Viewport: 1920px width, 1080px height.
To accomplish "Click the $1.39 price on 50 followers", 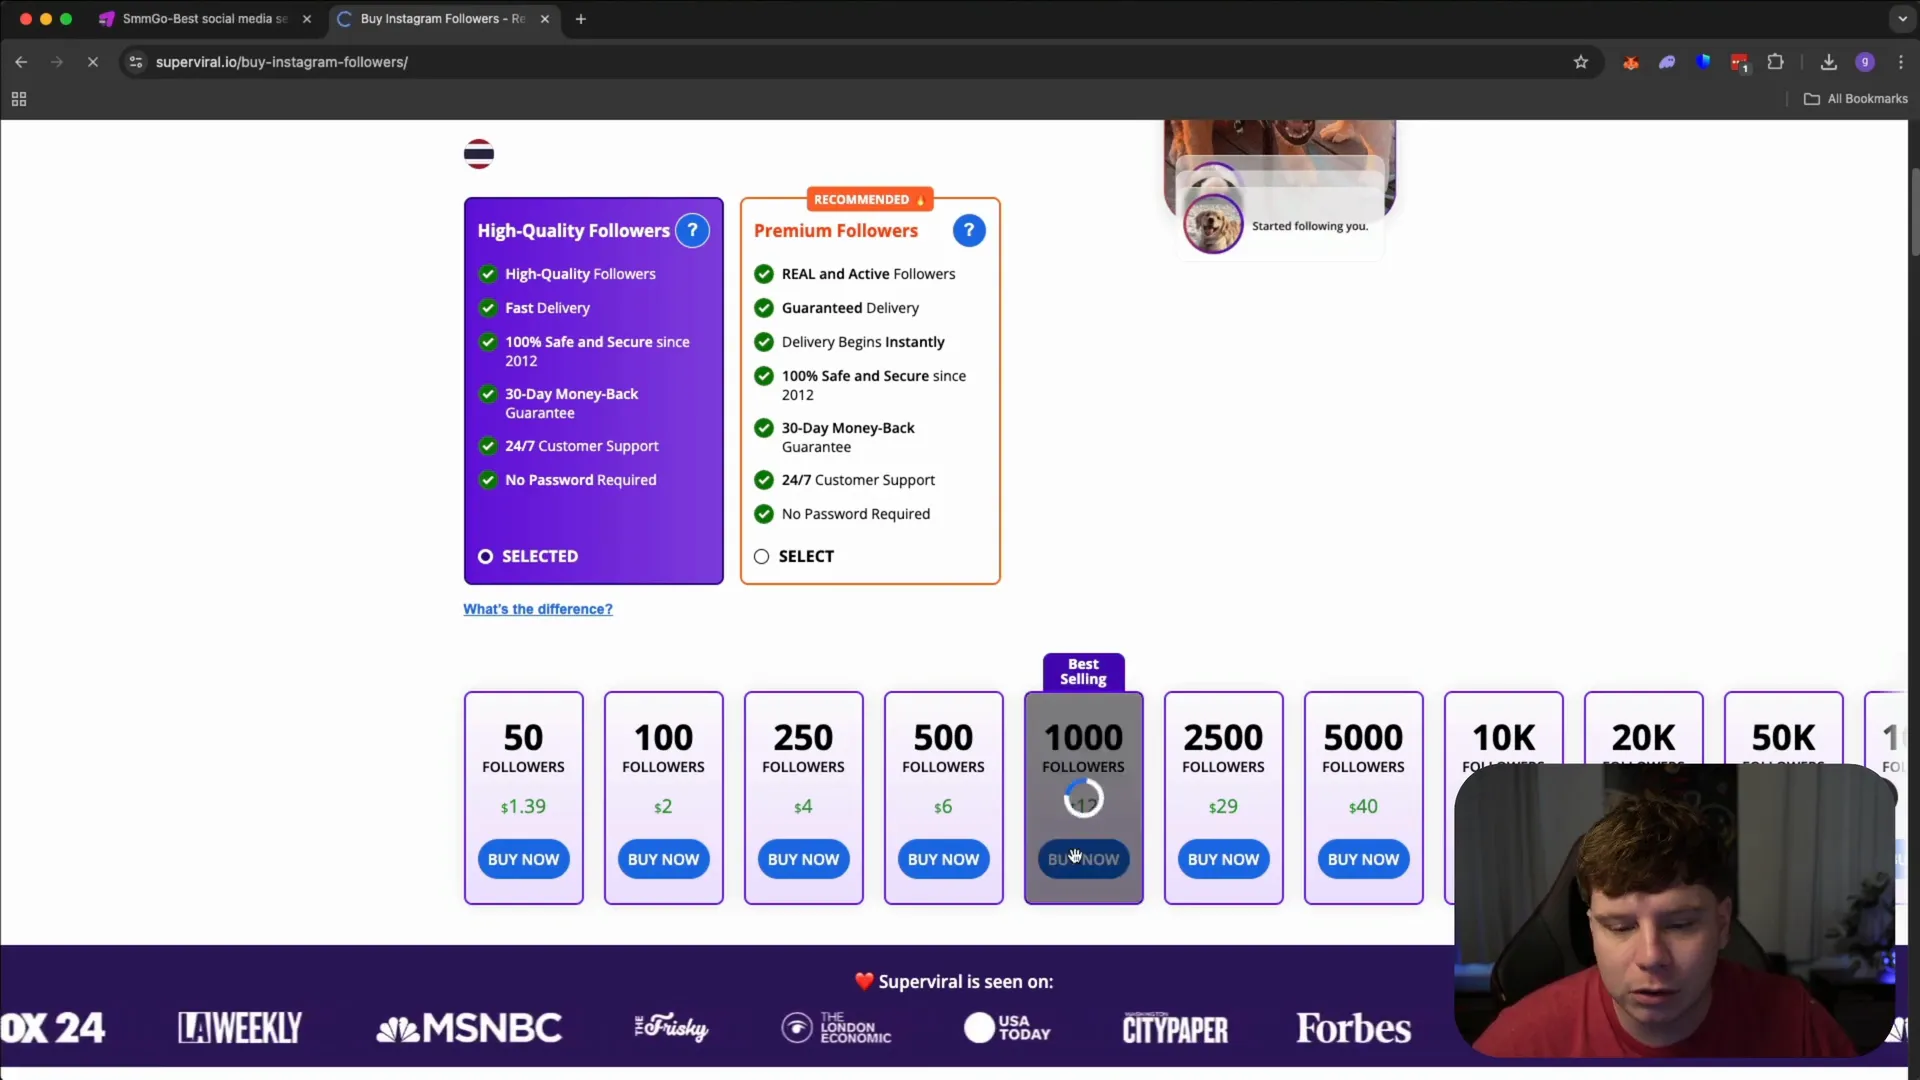I will coord(523,807).
